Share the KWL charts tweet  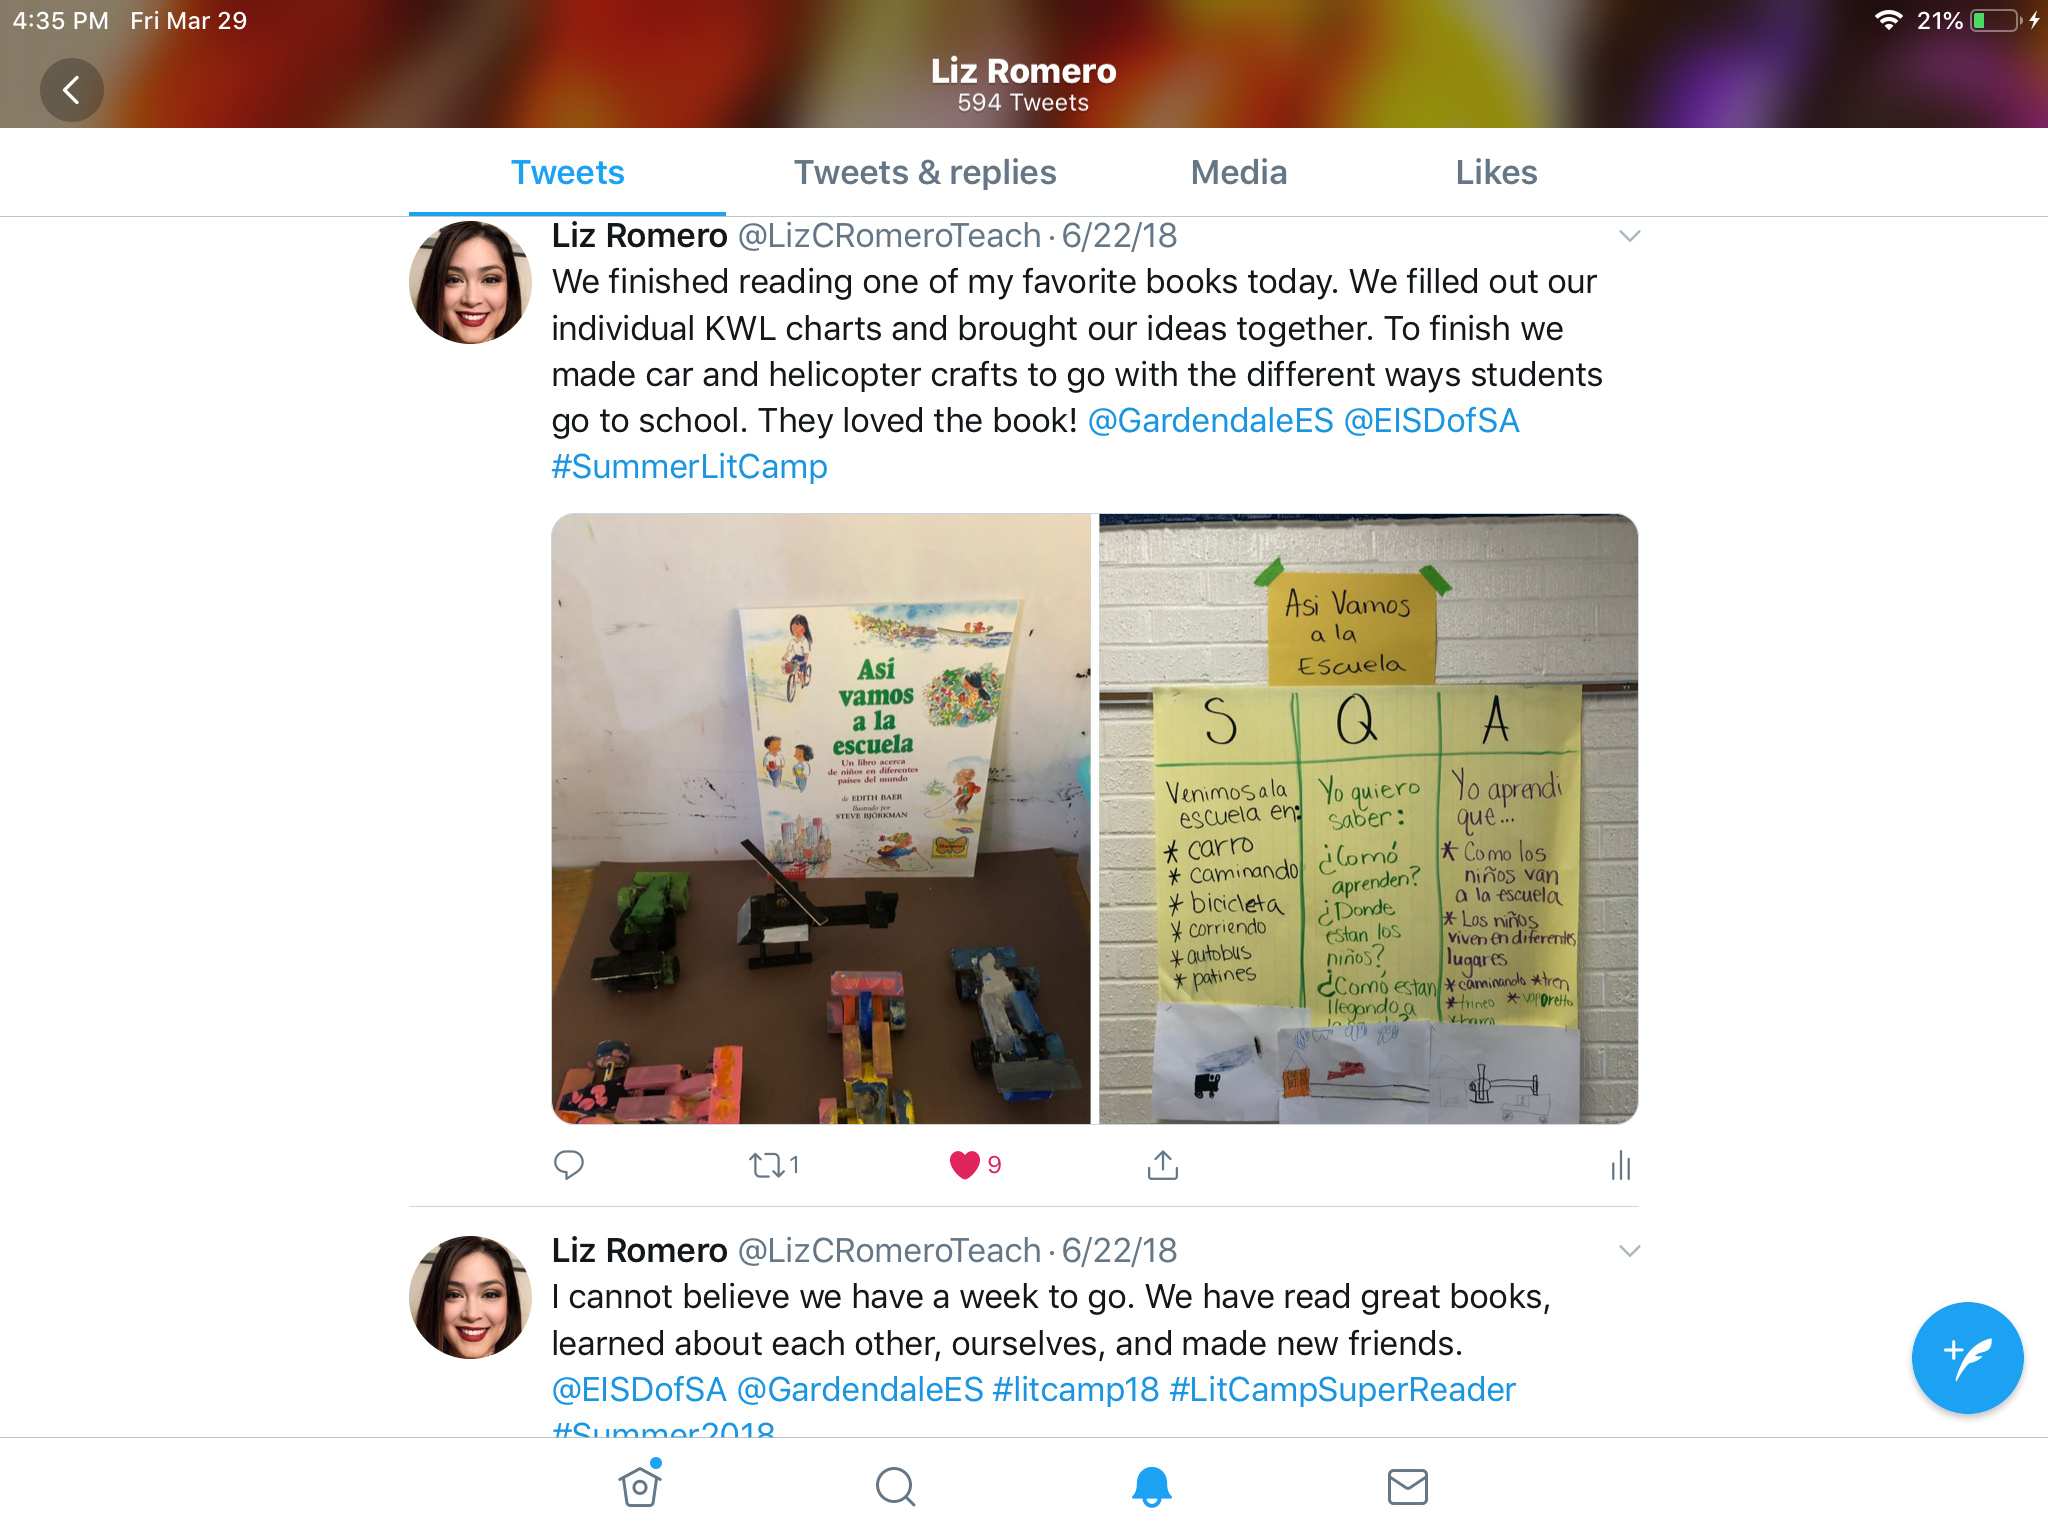pos(1162,1165)
